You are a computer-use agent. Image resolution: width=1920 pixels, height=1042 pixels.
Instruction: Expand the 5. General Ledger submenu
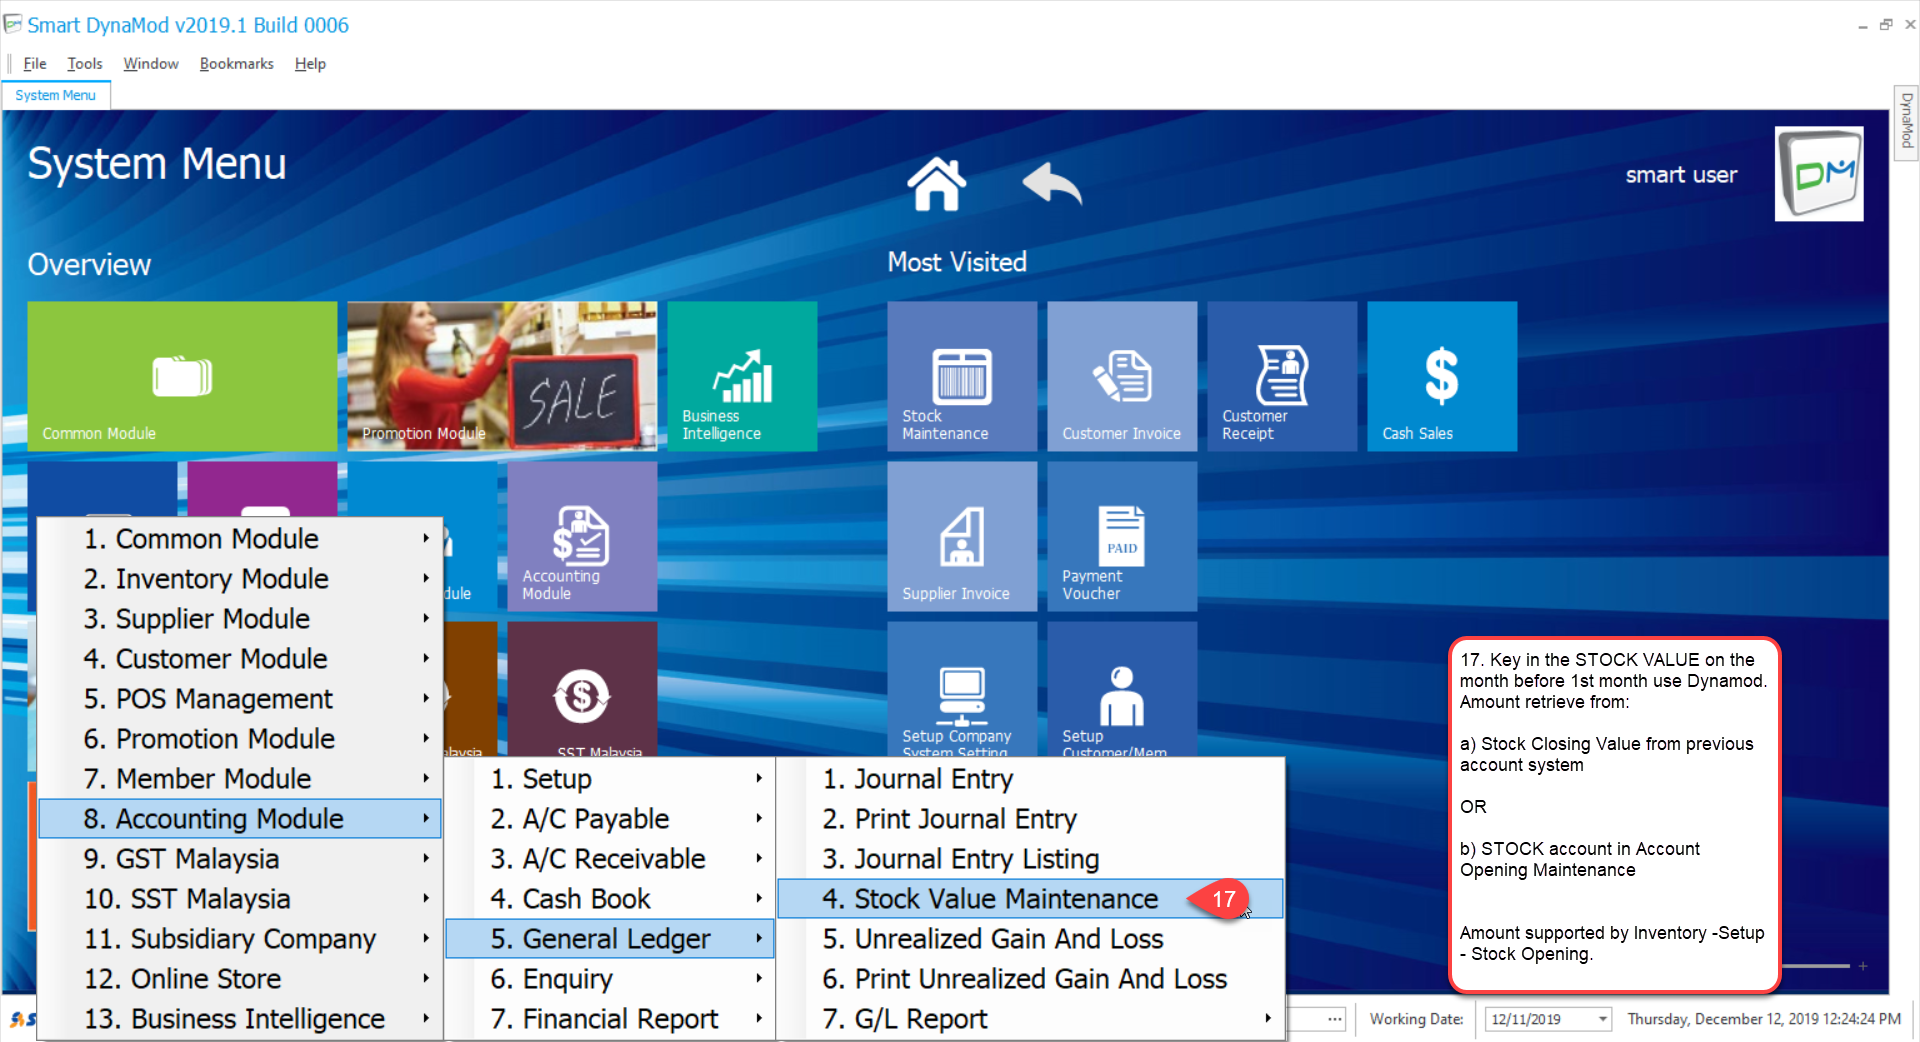point(610,938)
